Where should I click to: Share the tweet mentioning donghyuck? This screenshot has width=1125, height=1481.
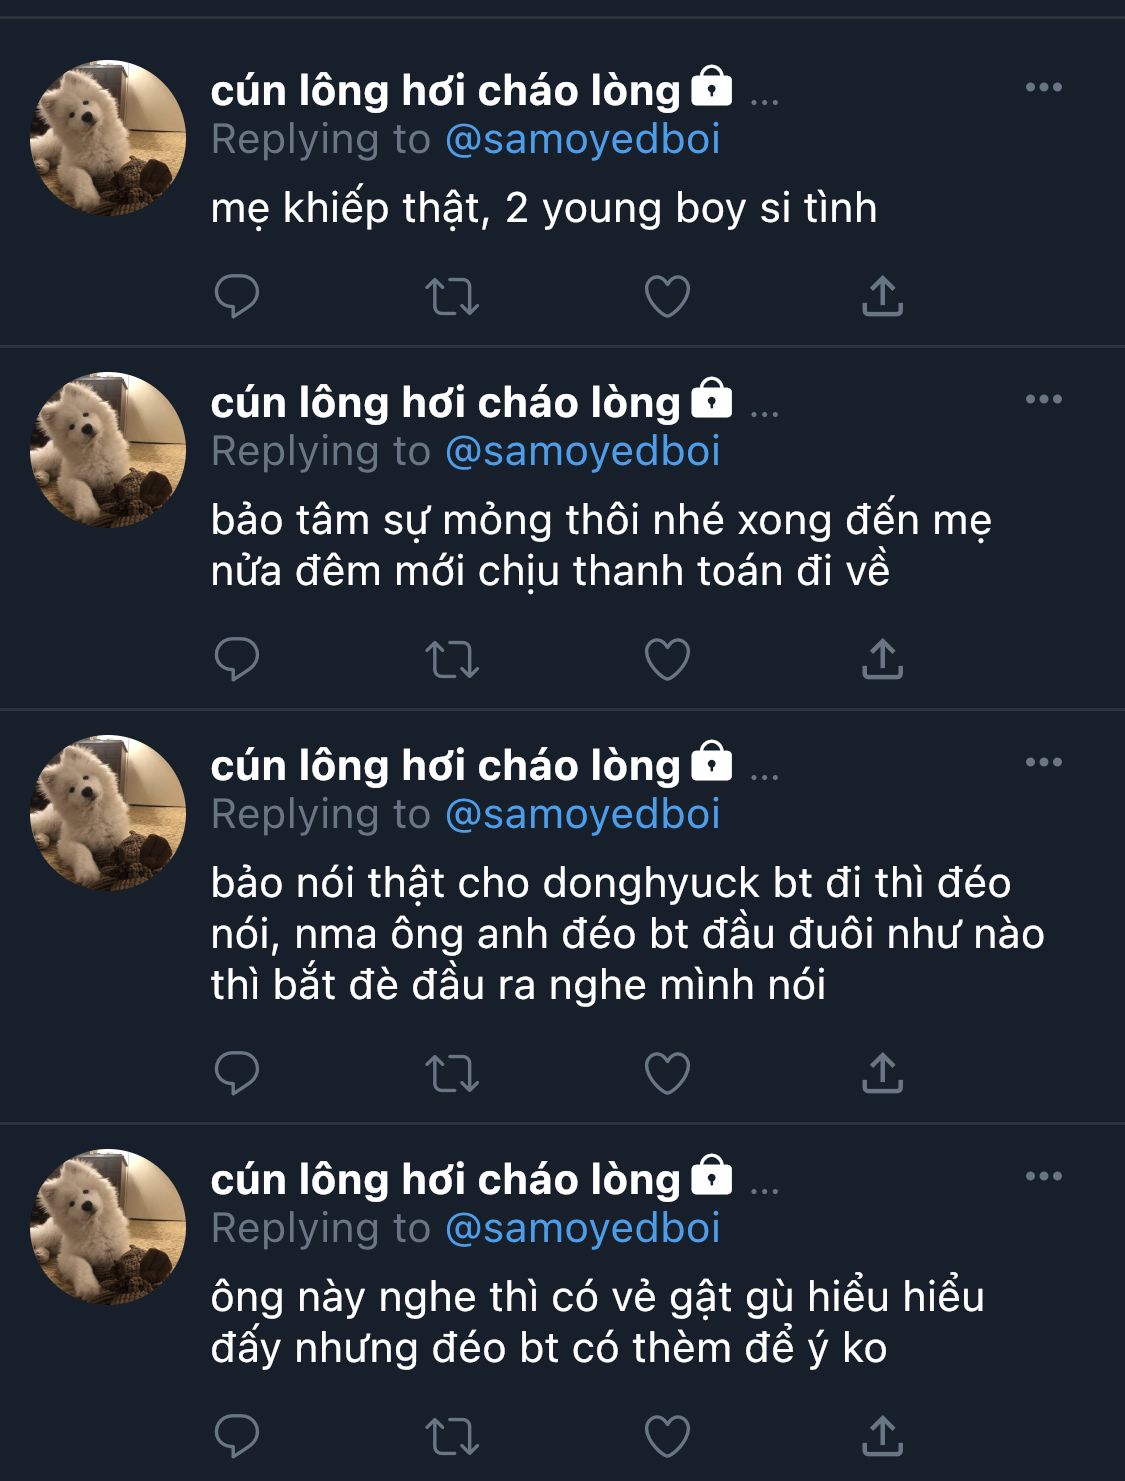pyautogui.click(x=882, y=1073)
